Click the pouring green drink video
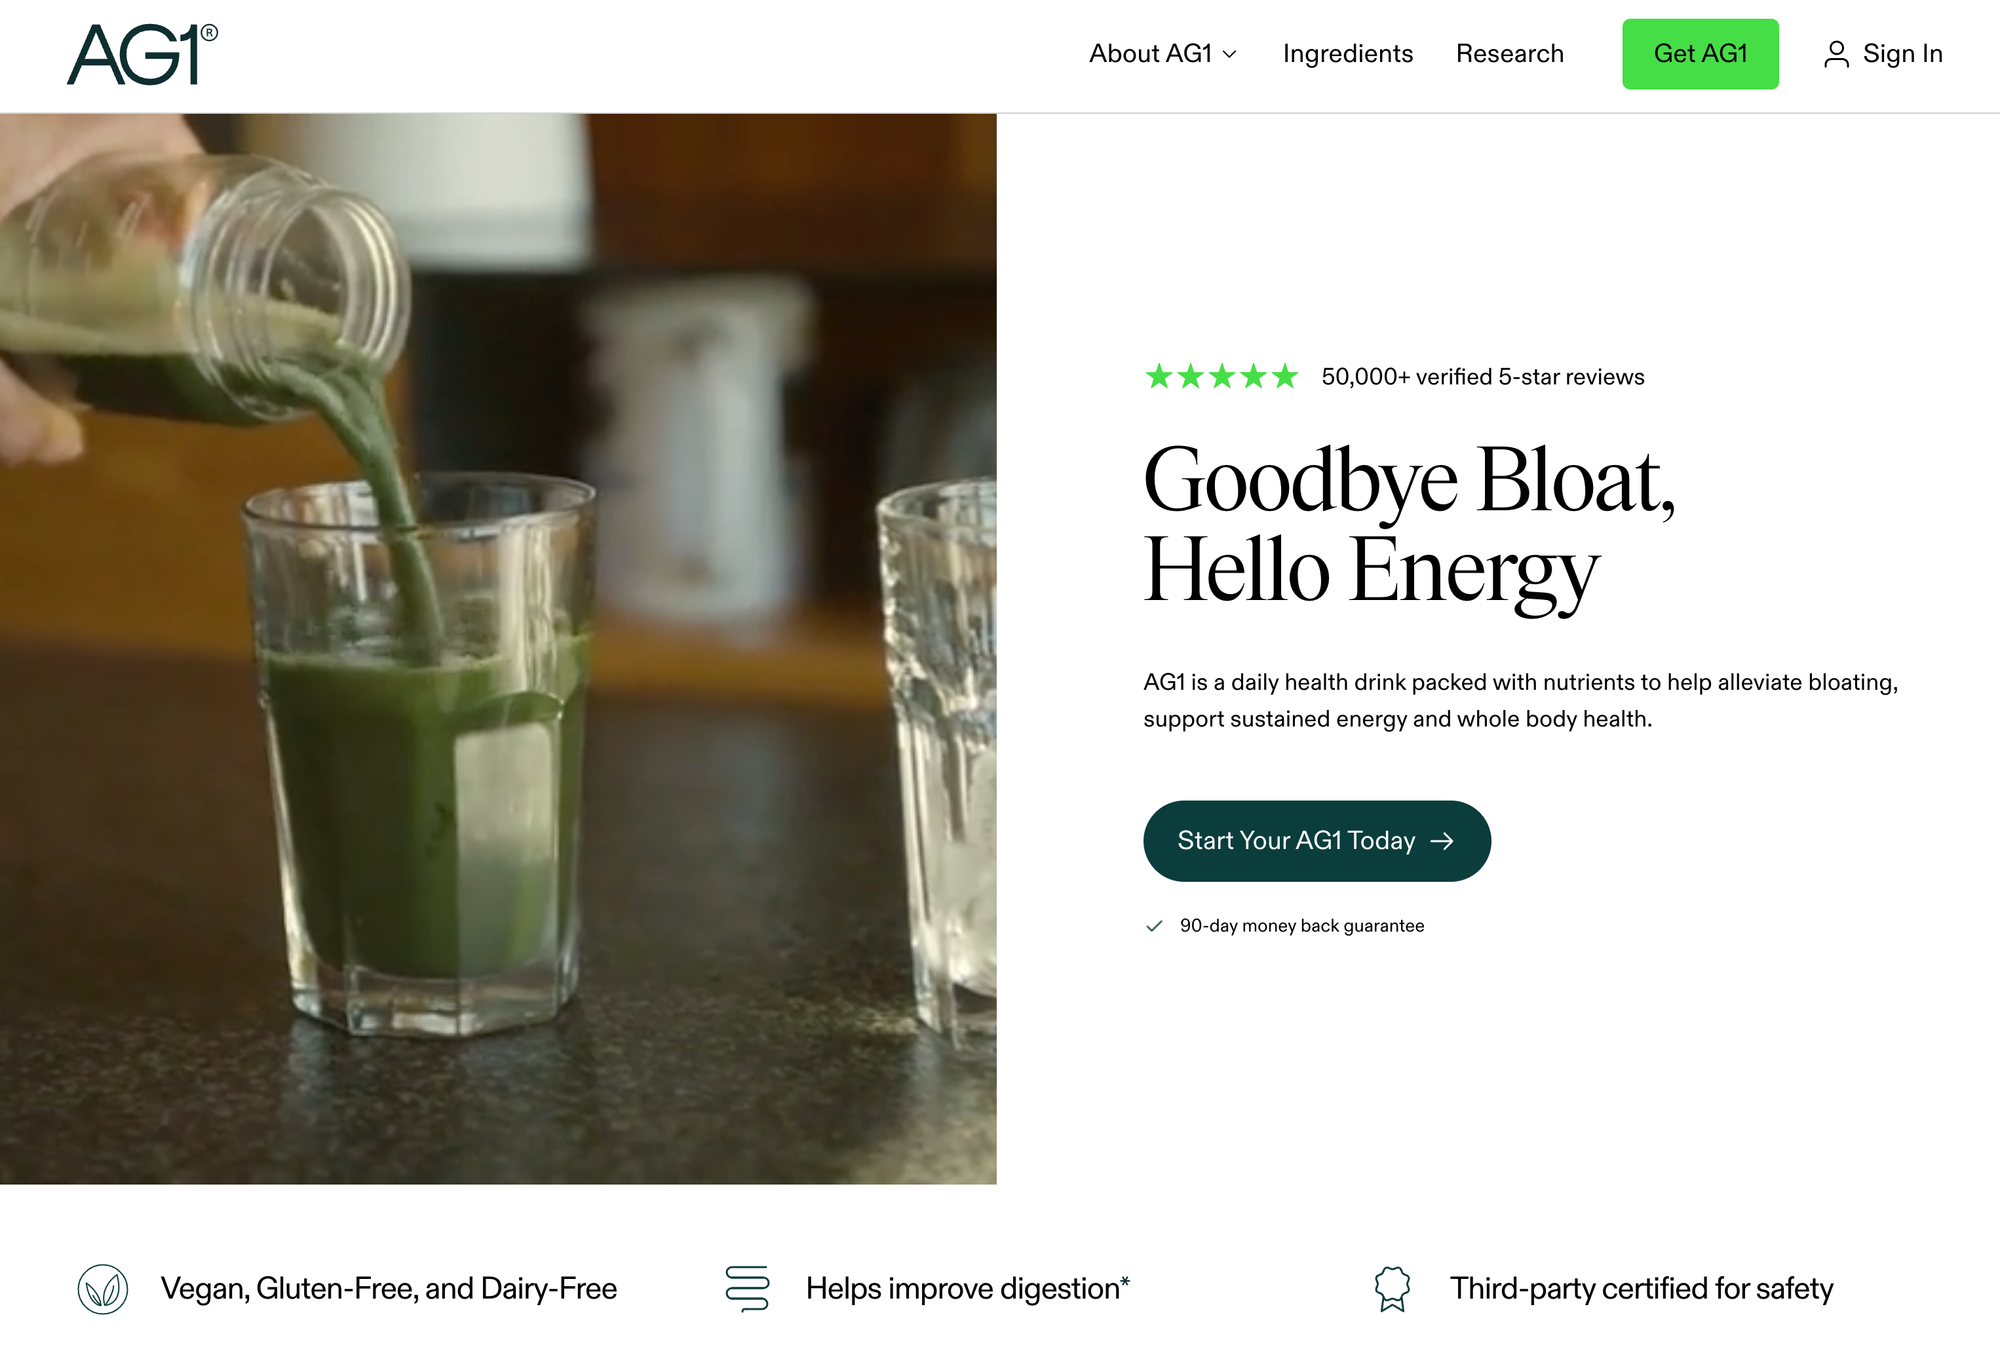The height and width of the screenshot is (1356, 2000). (498, 649)
